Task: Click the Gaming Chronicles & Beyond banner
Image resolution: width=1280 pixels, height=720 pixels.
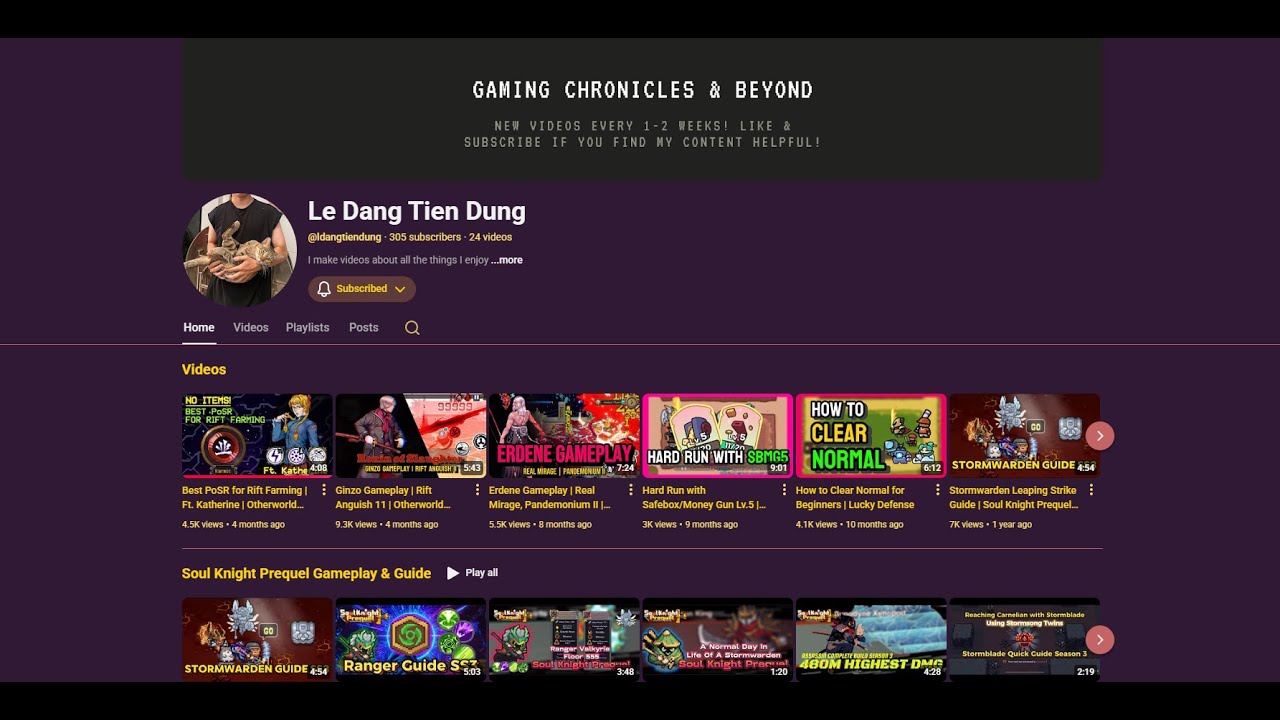Action: pos(642,110)
